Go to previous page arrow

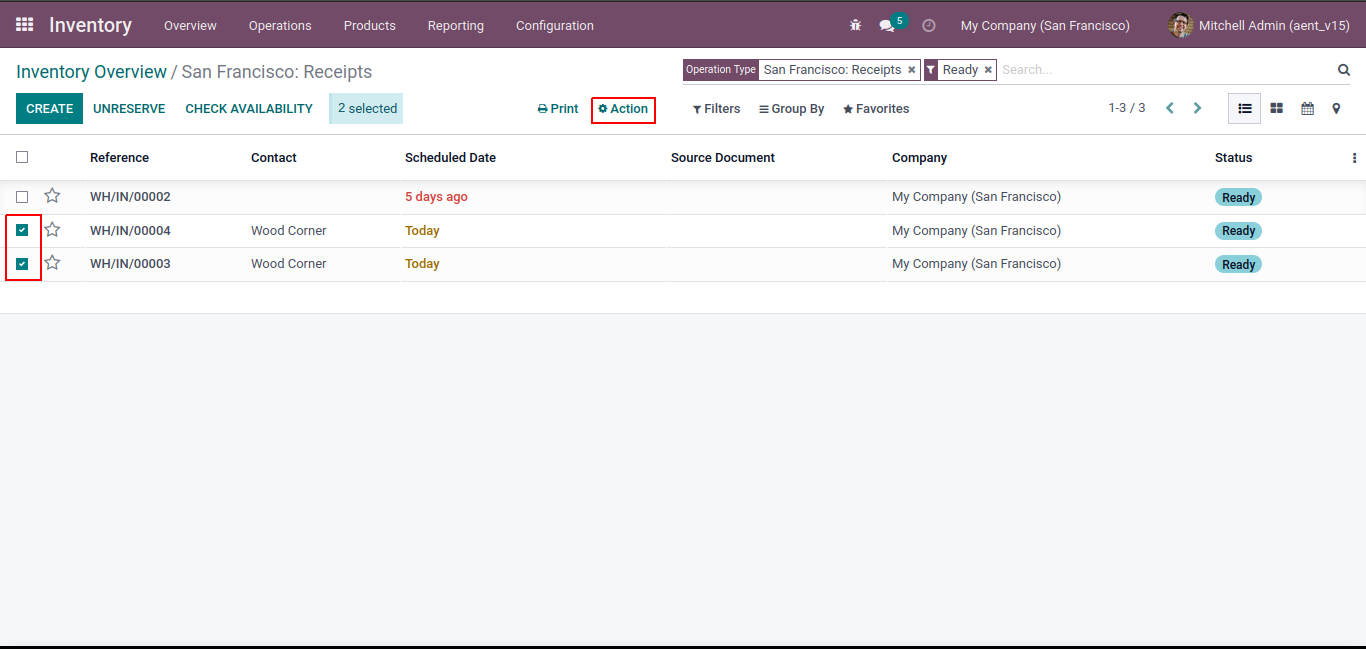(x=1170, y=108)
